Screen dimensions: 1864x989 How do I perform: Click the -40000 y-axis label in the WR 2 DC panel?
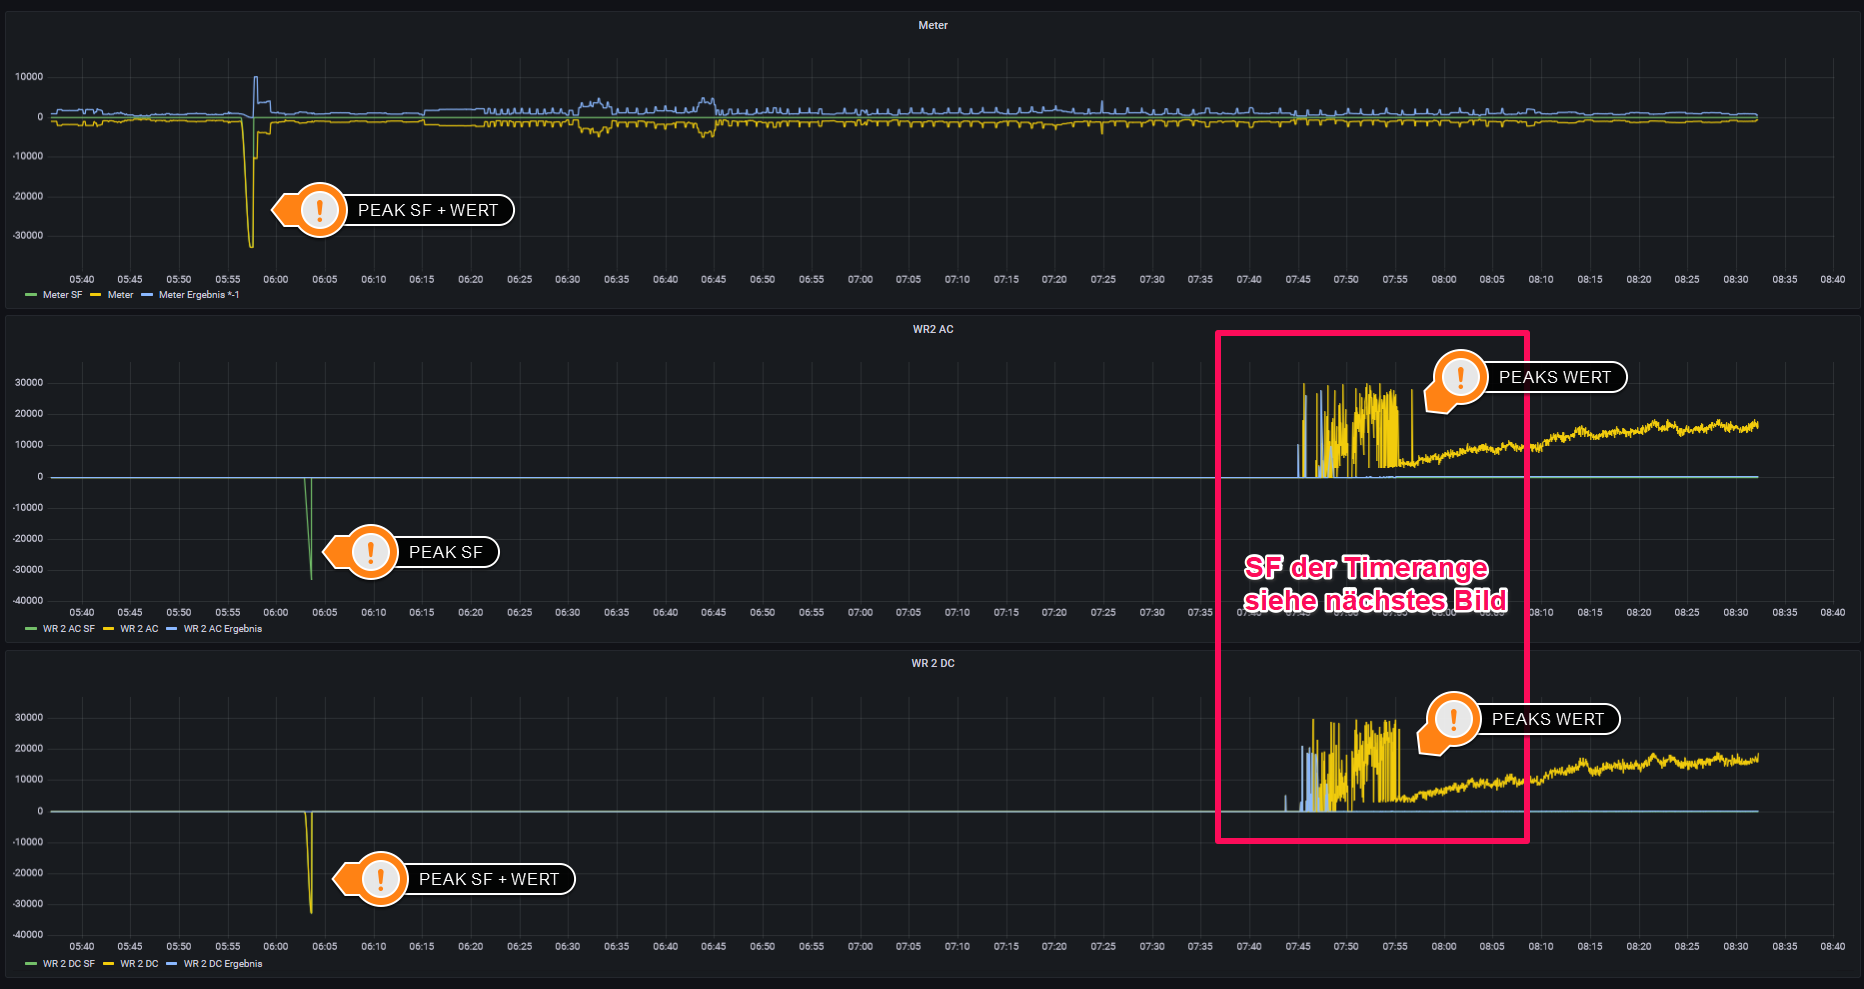pyautogui.click(x=28, y=935)
